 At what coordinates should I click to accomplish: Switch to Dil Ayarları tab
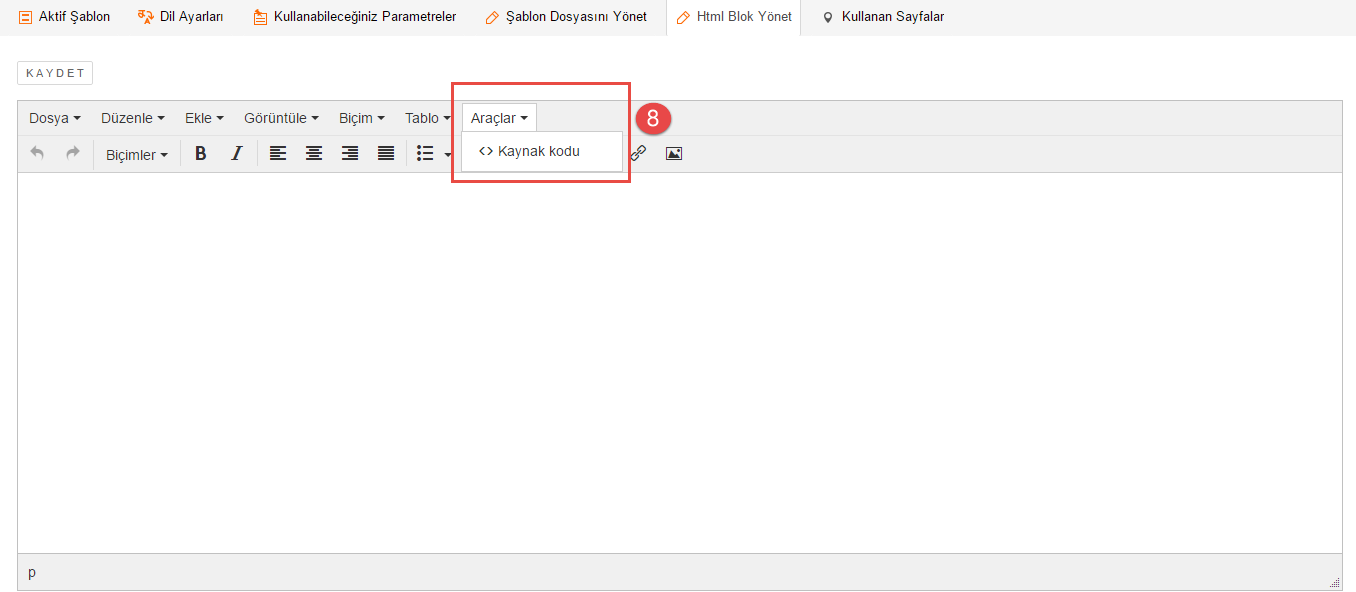click(x=180, y=17)
